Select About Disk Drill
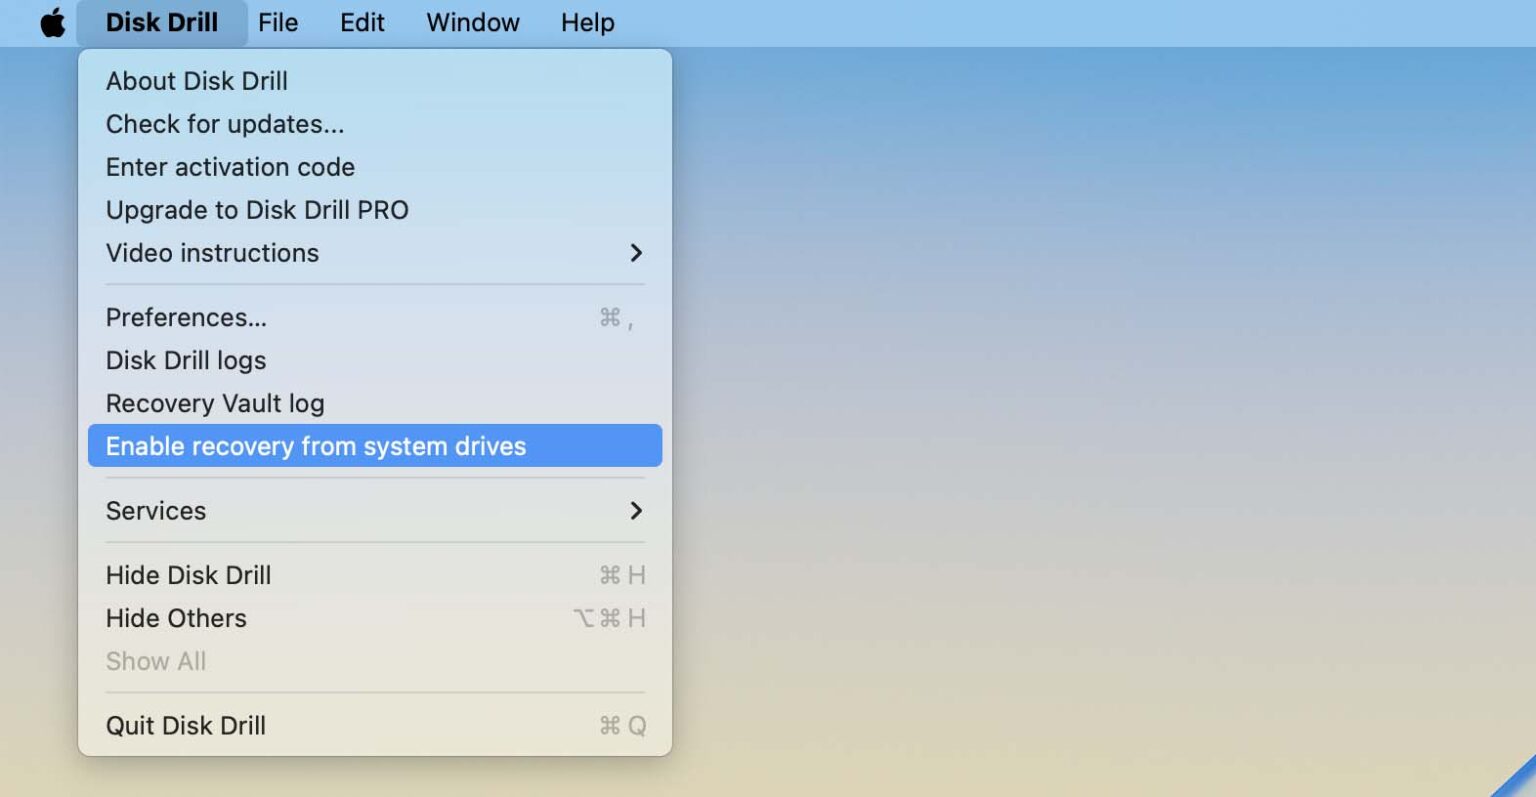 197,81
